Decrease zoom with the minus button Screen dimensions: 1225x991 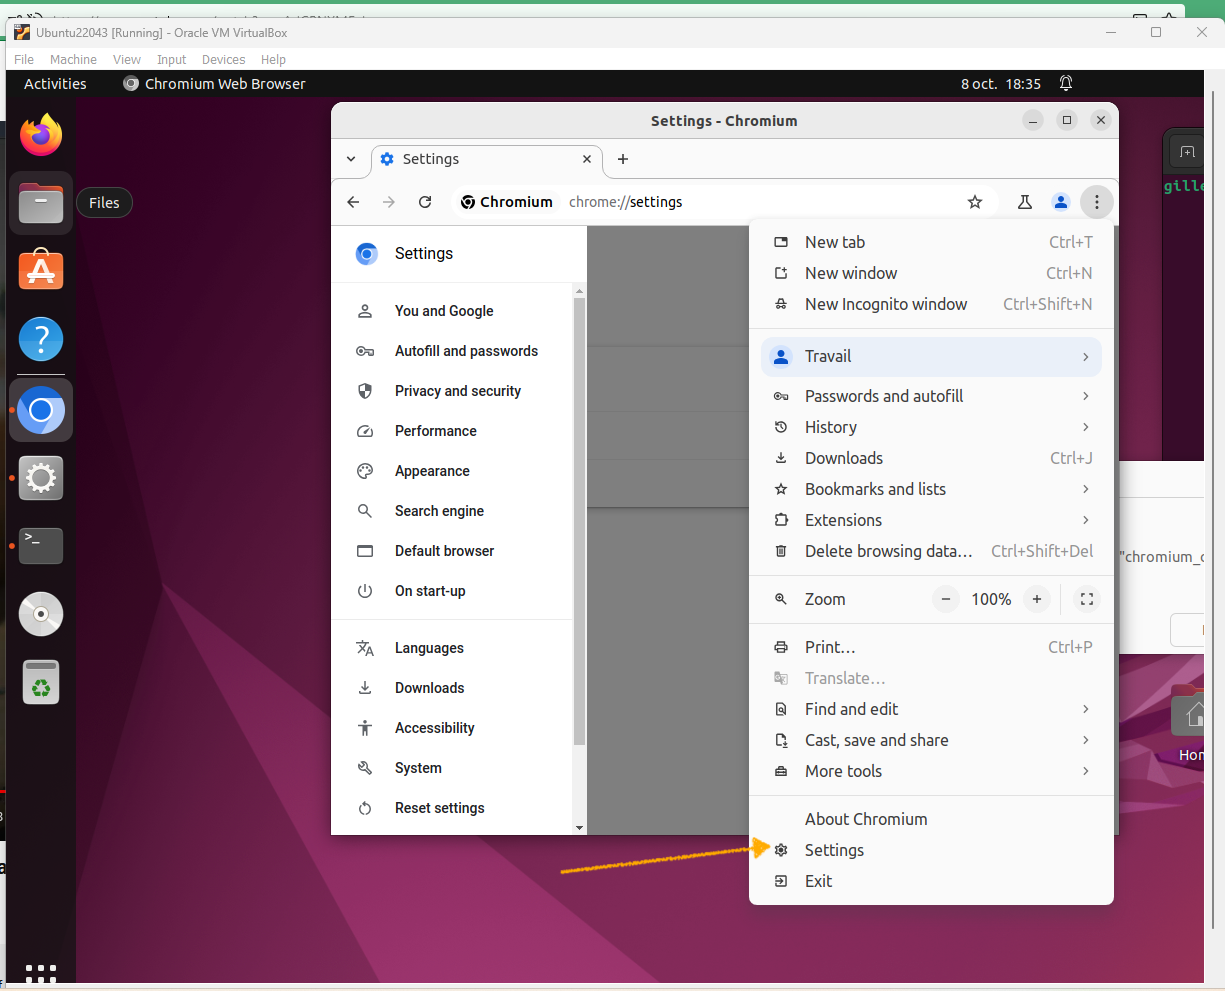pyautogui.click(x=945, y=599)
